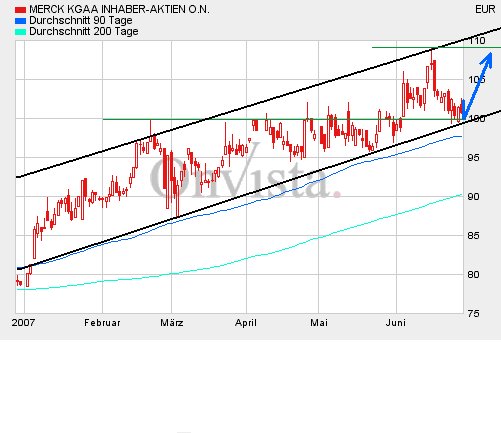
Task: Select the 'Durchschnitt 200 Tage' legend label
Action: (x=84, y=31)
